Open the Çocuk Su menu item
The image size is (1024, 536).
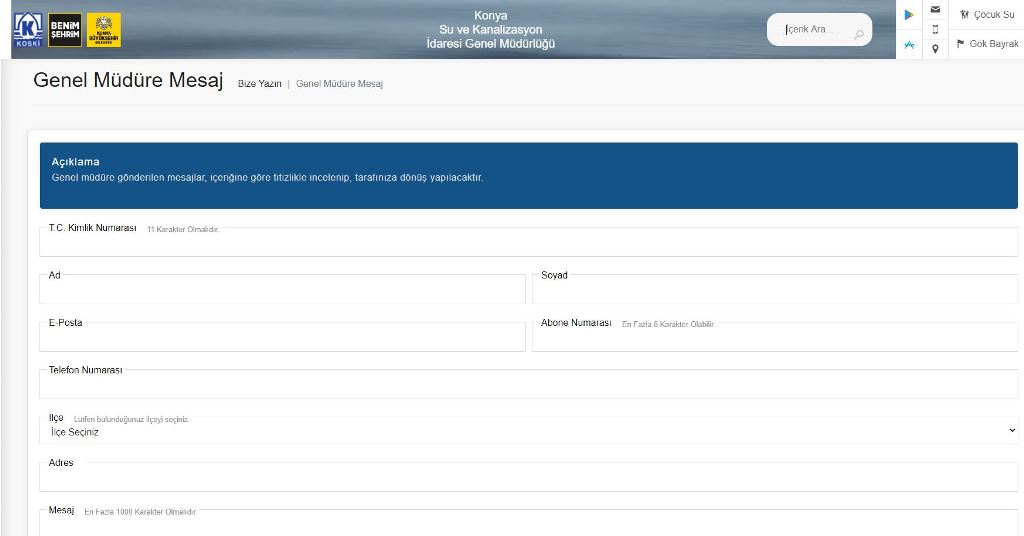click(986, 15)
